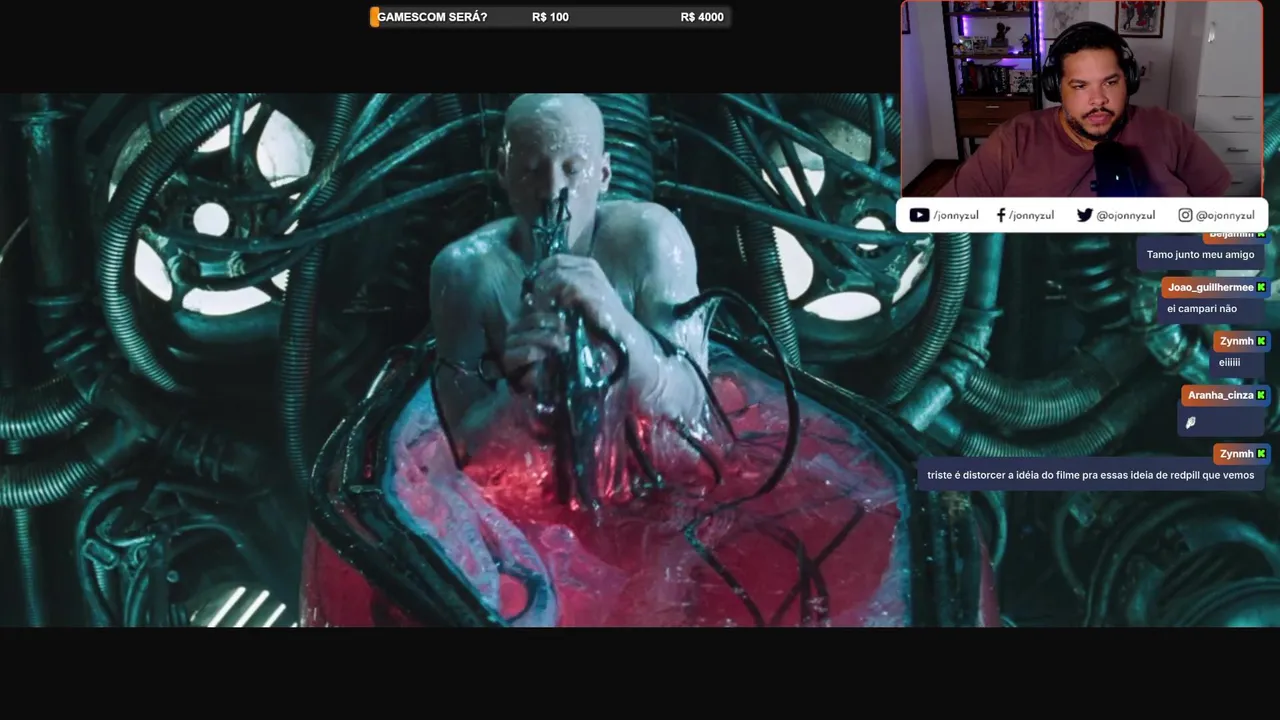Click the '/jonnyzul' YouTube handle text
Image resolution: width=1280 pixels, height=720 pixels.
click(x=956, y=215)
